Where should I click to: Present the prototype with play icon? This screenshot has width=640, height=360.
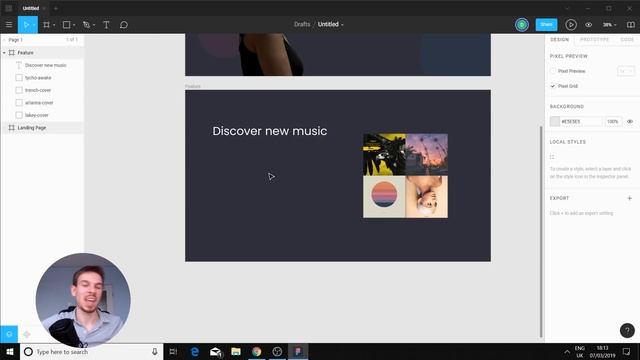[x=571, y=25]
